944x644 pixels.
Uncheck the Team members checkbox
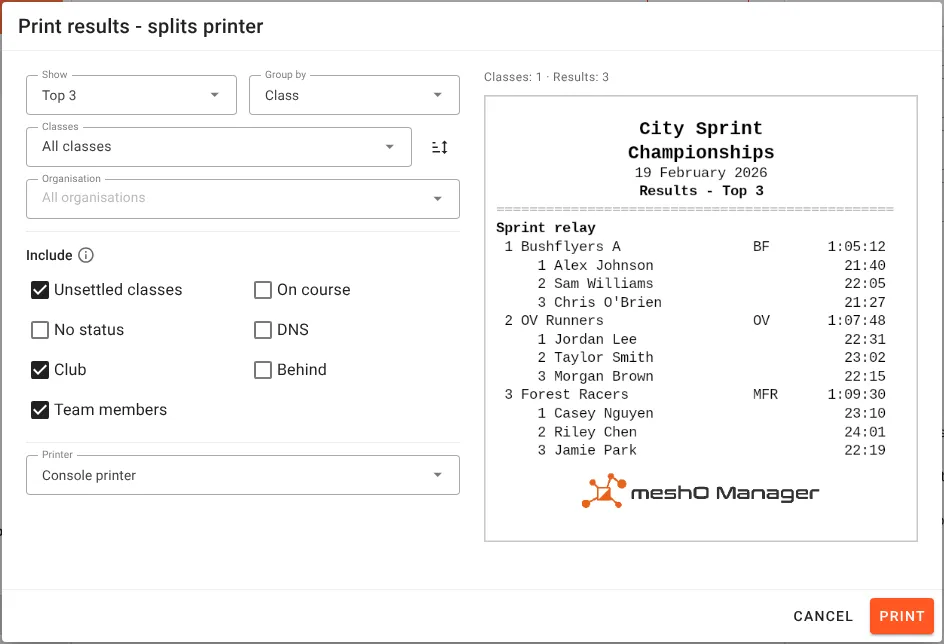coord(40,410)
